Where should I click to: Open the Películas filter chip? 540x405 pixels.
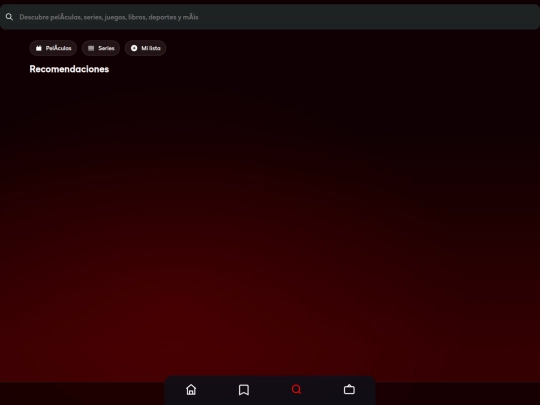click(53, 48)
